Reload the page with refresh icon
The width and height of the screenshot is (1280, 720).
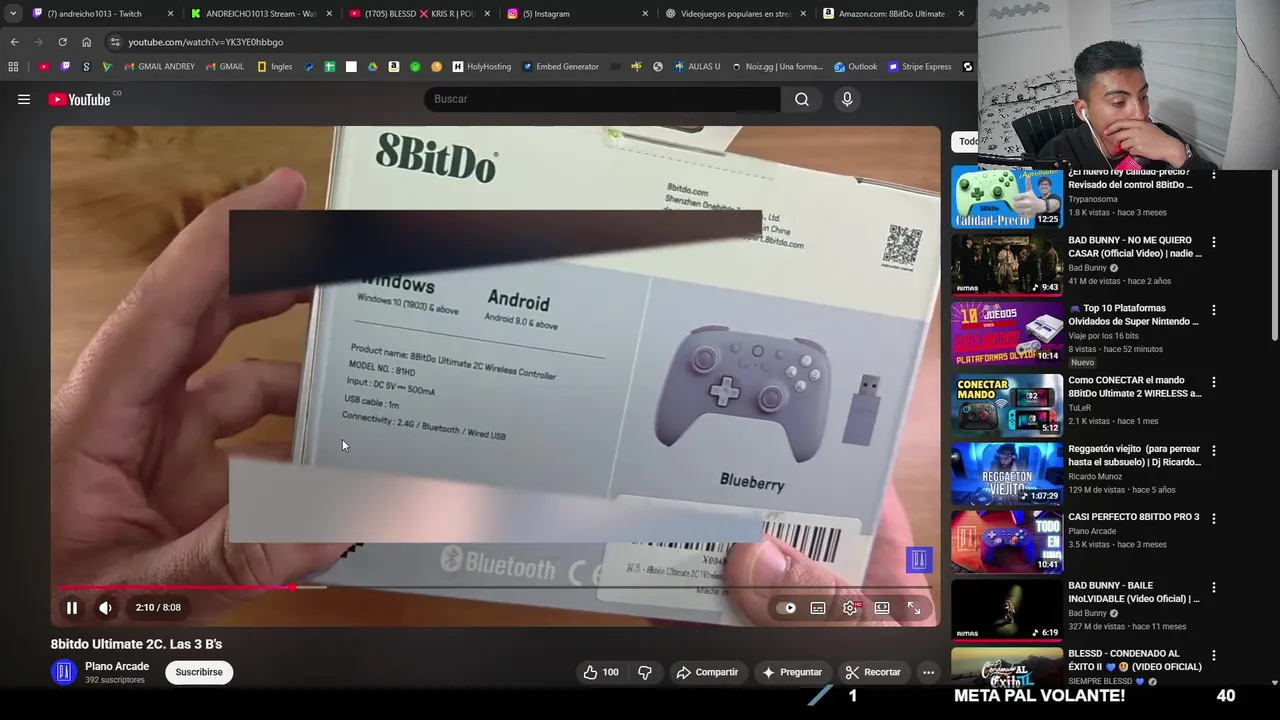pyautogui.click(x=62, y=42)
